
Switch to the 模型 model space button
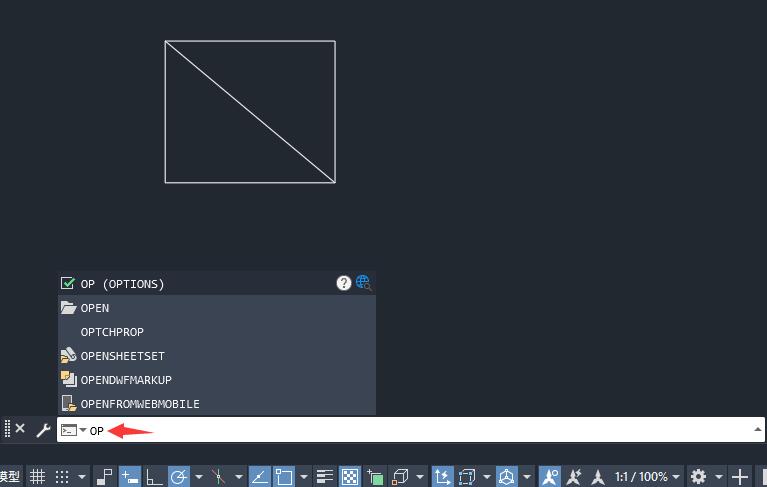coord(10,476)
